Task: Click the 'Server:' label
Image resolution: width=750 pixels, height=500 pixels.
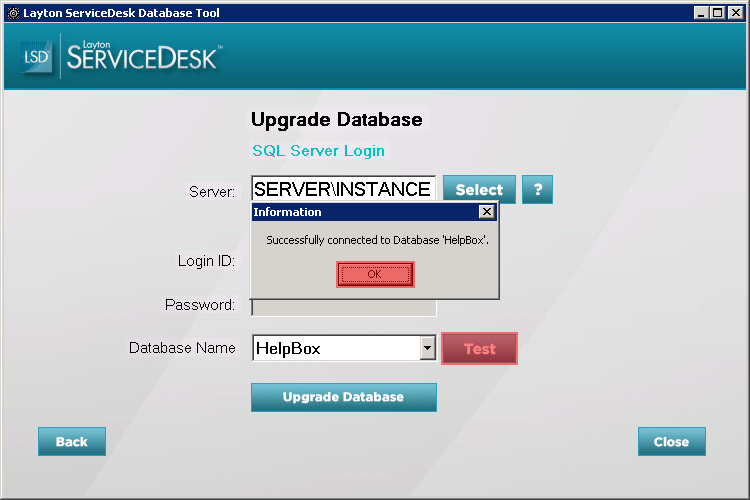Action: 212,192
